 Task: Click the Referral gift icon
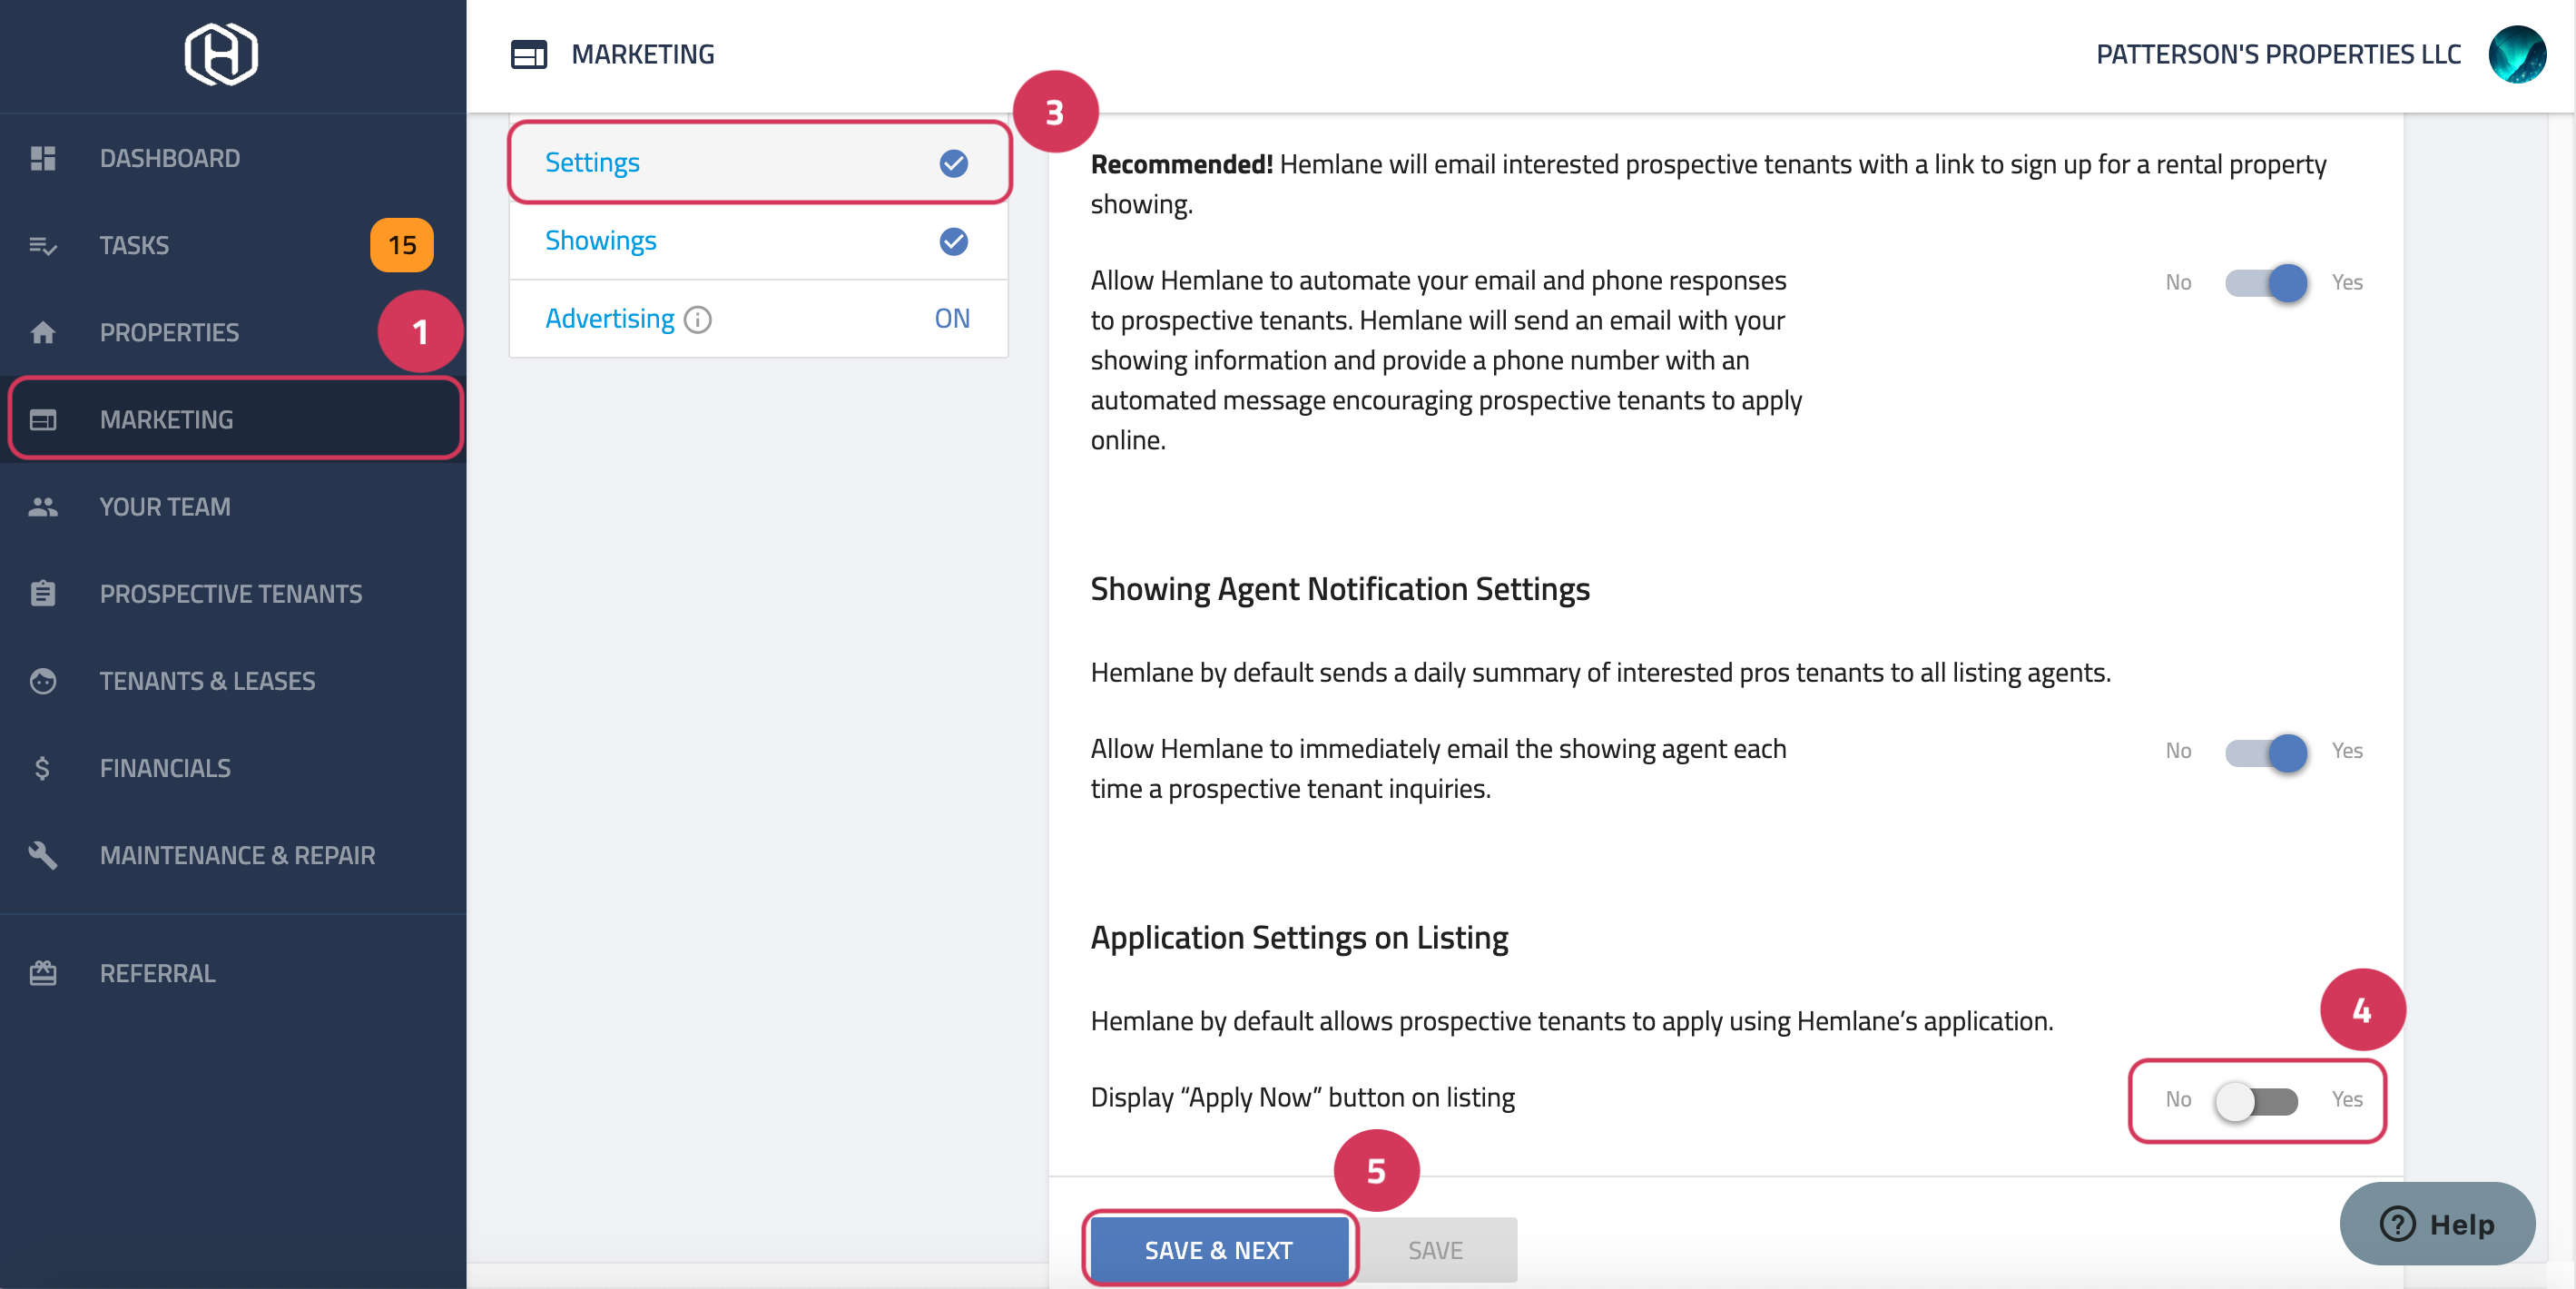click(43, 973)
